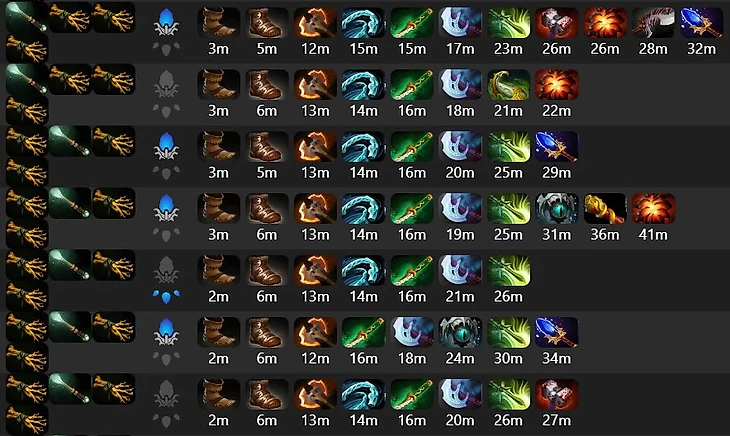Click the green fish-like item marked 21m
730x436 pixels.
(x=508, y=84)
